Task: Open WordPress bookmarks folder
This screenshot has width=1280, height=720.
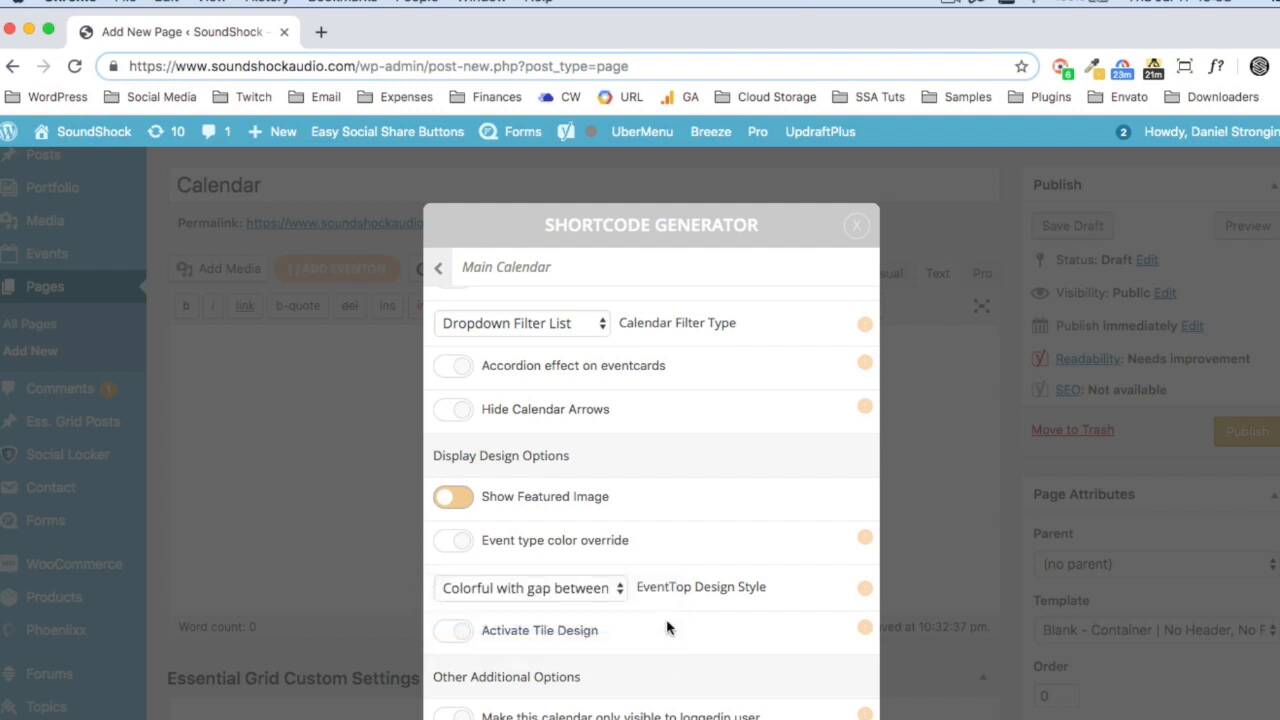Action: [x=46, y=97]
